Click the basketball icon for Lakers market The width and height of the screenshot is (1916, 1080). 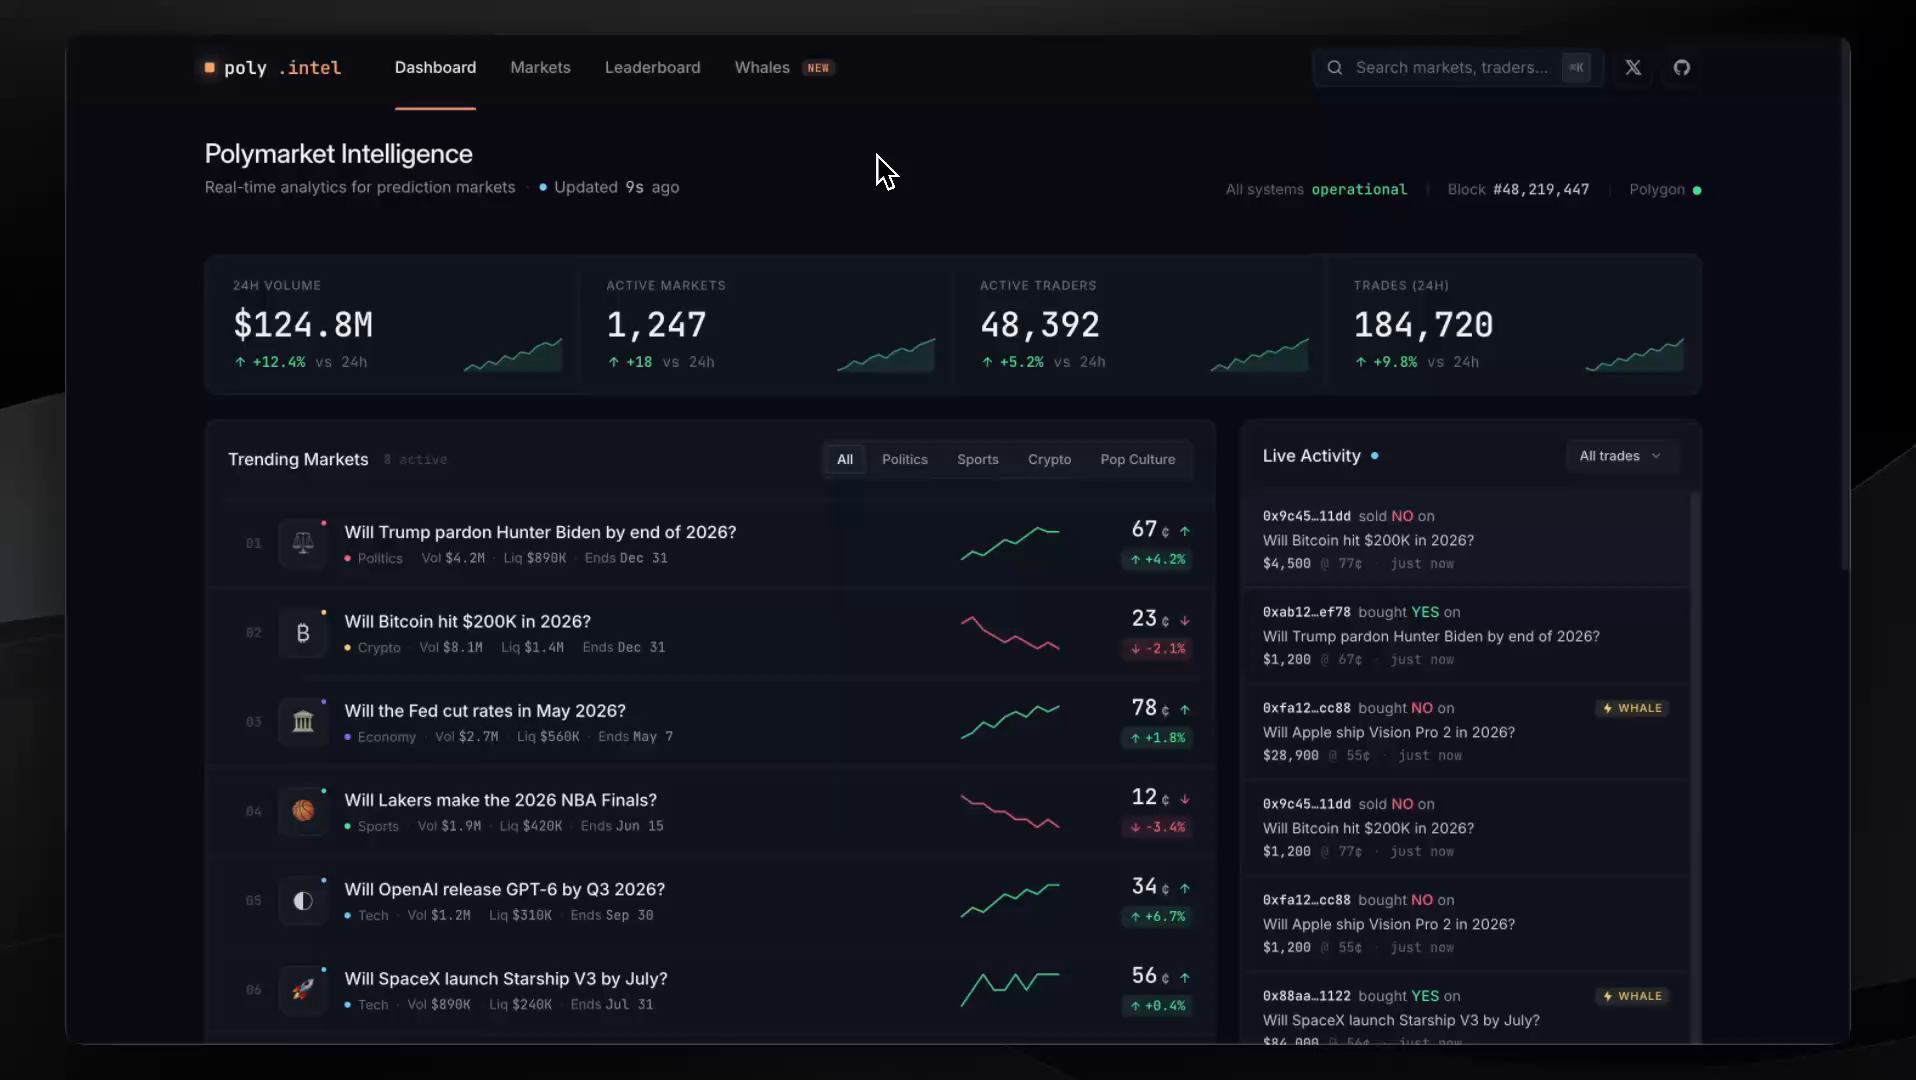click(303, 811)
